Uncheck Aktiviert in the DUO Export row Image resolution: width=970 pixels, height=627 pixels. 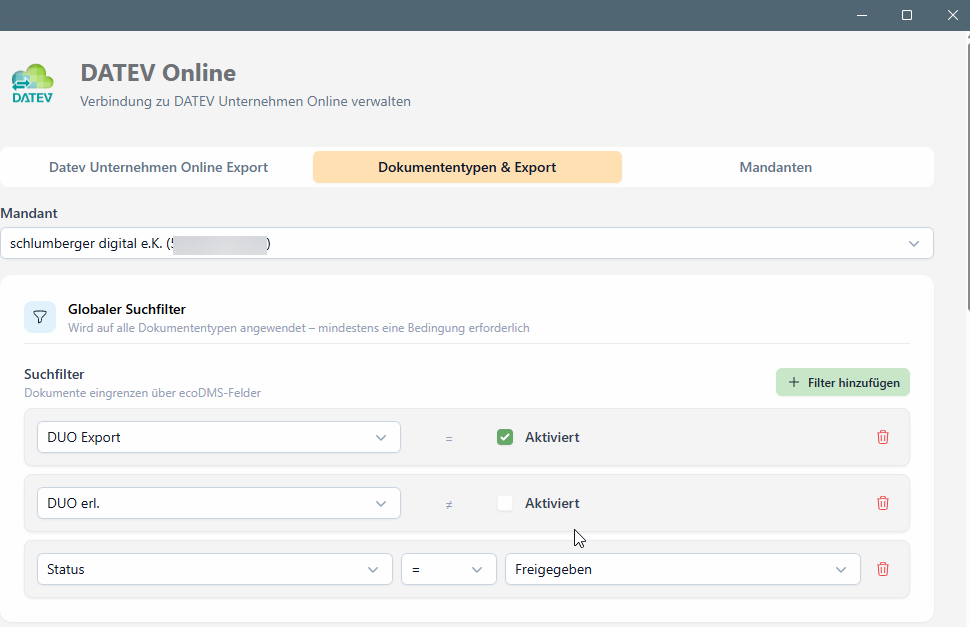tap(505, 437)
